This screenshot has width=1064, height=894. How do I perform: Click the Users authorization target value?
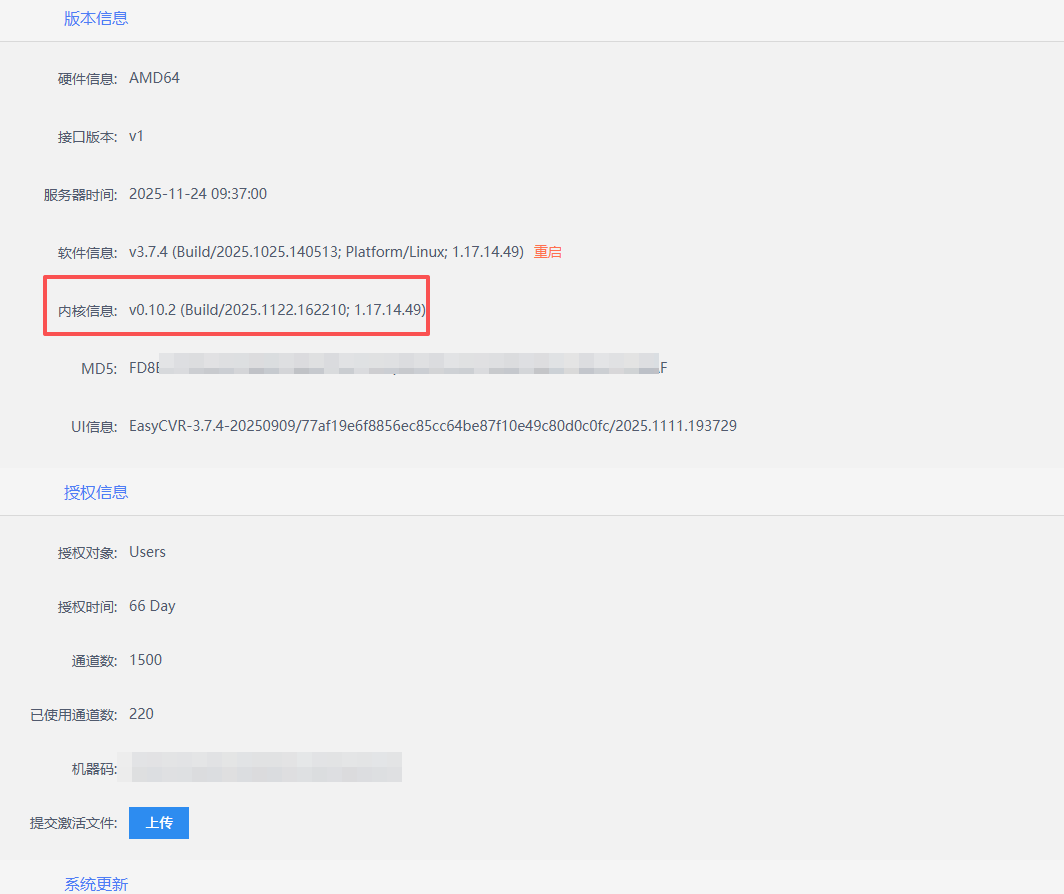point(147,552)
